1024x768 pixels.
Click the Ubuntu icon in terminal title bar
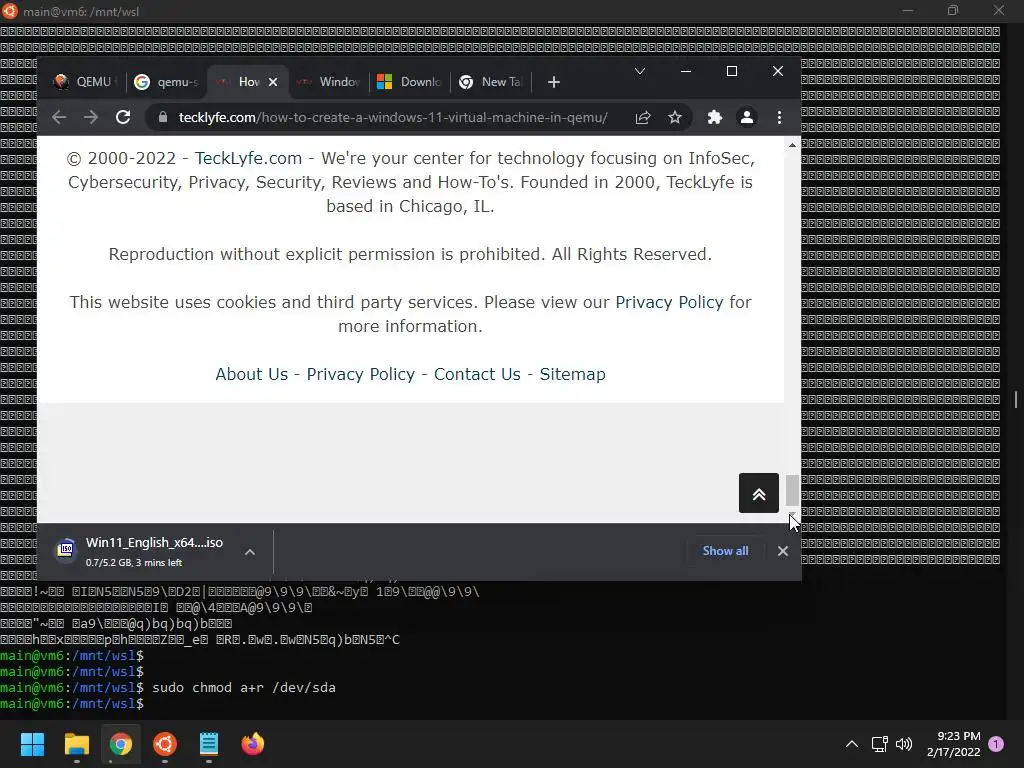pyautogui.click(x=10, y=10)
